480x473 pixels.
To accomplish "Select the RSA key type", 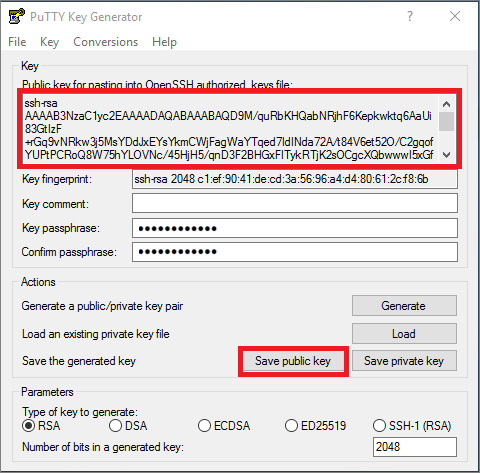I will click(x=41, y=426).
